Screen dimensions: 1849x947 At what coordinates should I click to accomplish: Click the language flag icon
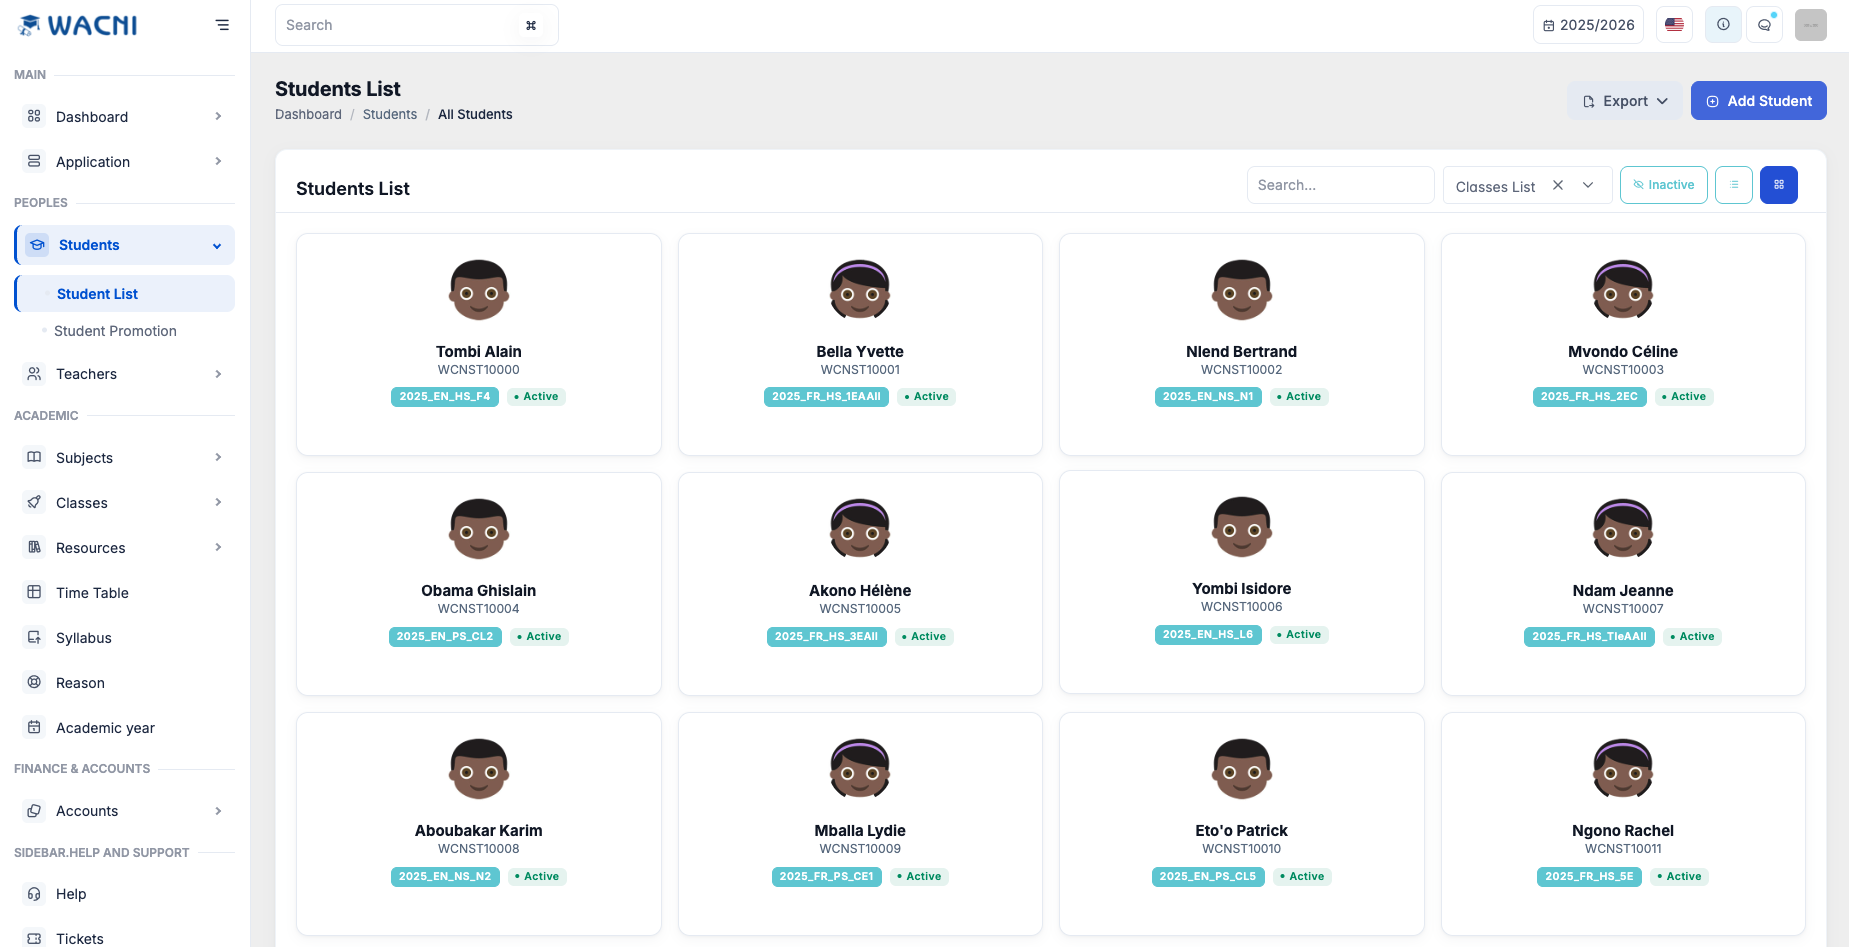coord(1674,25)
